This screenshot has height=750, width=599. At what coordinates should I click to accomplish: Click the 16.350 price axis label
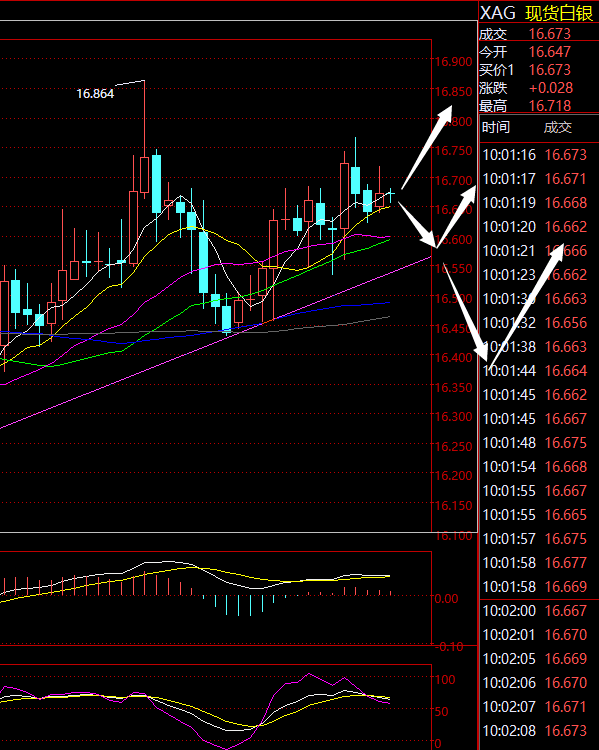pyautogui.click(x=453, y=387)
